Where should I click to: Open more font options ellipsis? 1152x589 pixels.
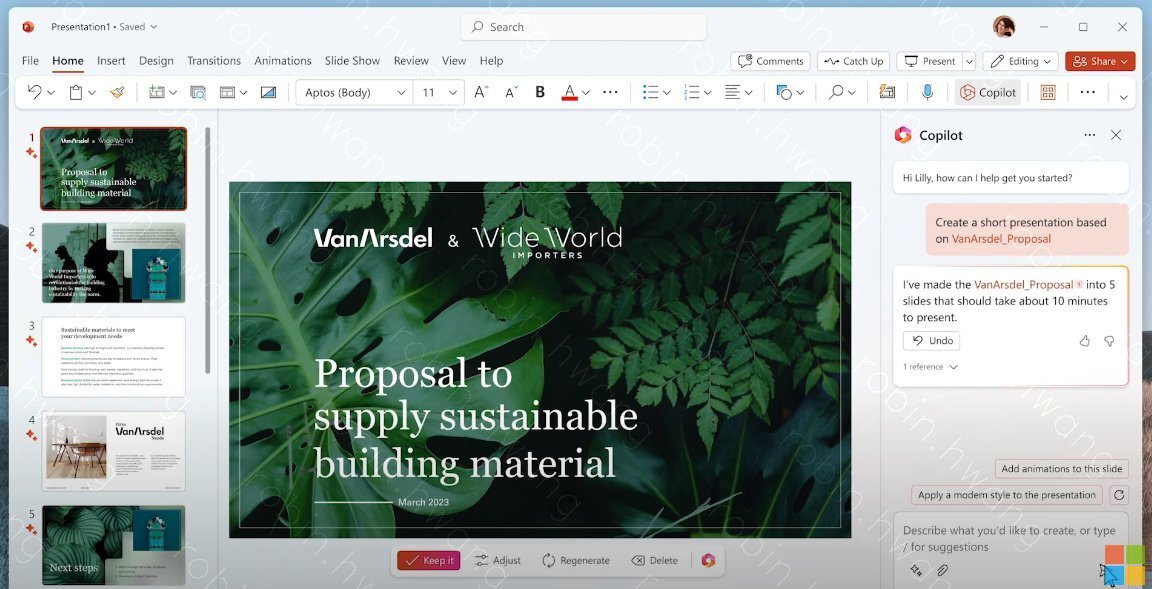pyautogui.click(x=610, y=92)
